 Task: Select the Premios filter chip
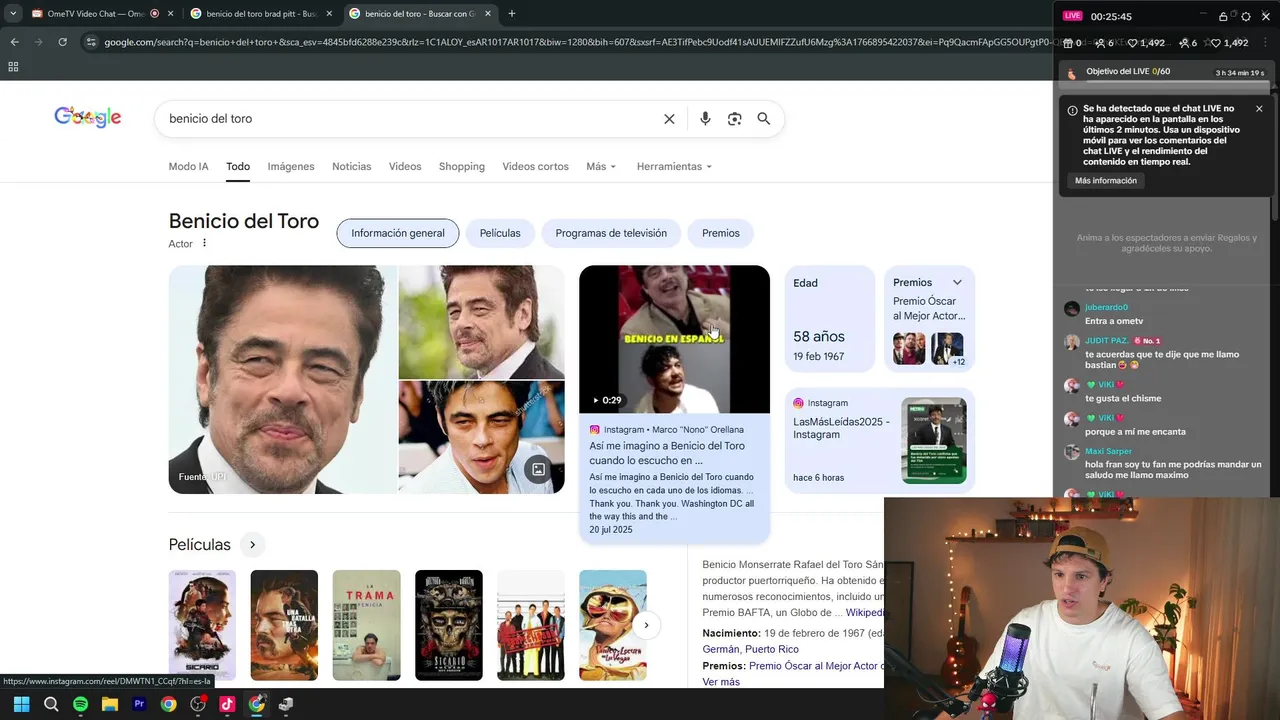(721, 233)
